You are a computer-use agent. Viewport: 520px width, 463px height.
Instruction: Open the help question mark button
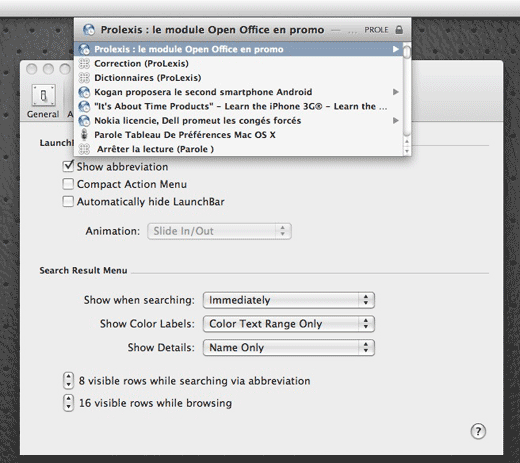click(478, 432)
